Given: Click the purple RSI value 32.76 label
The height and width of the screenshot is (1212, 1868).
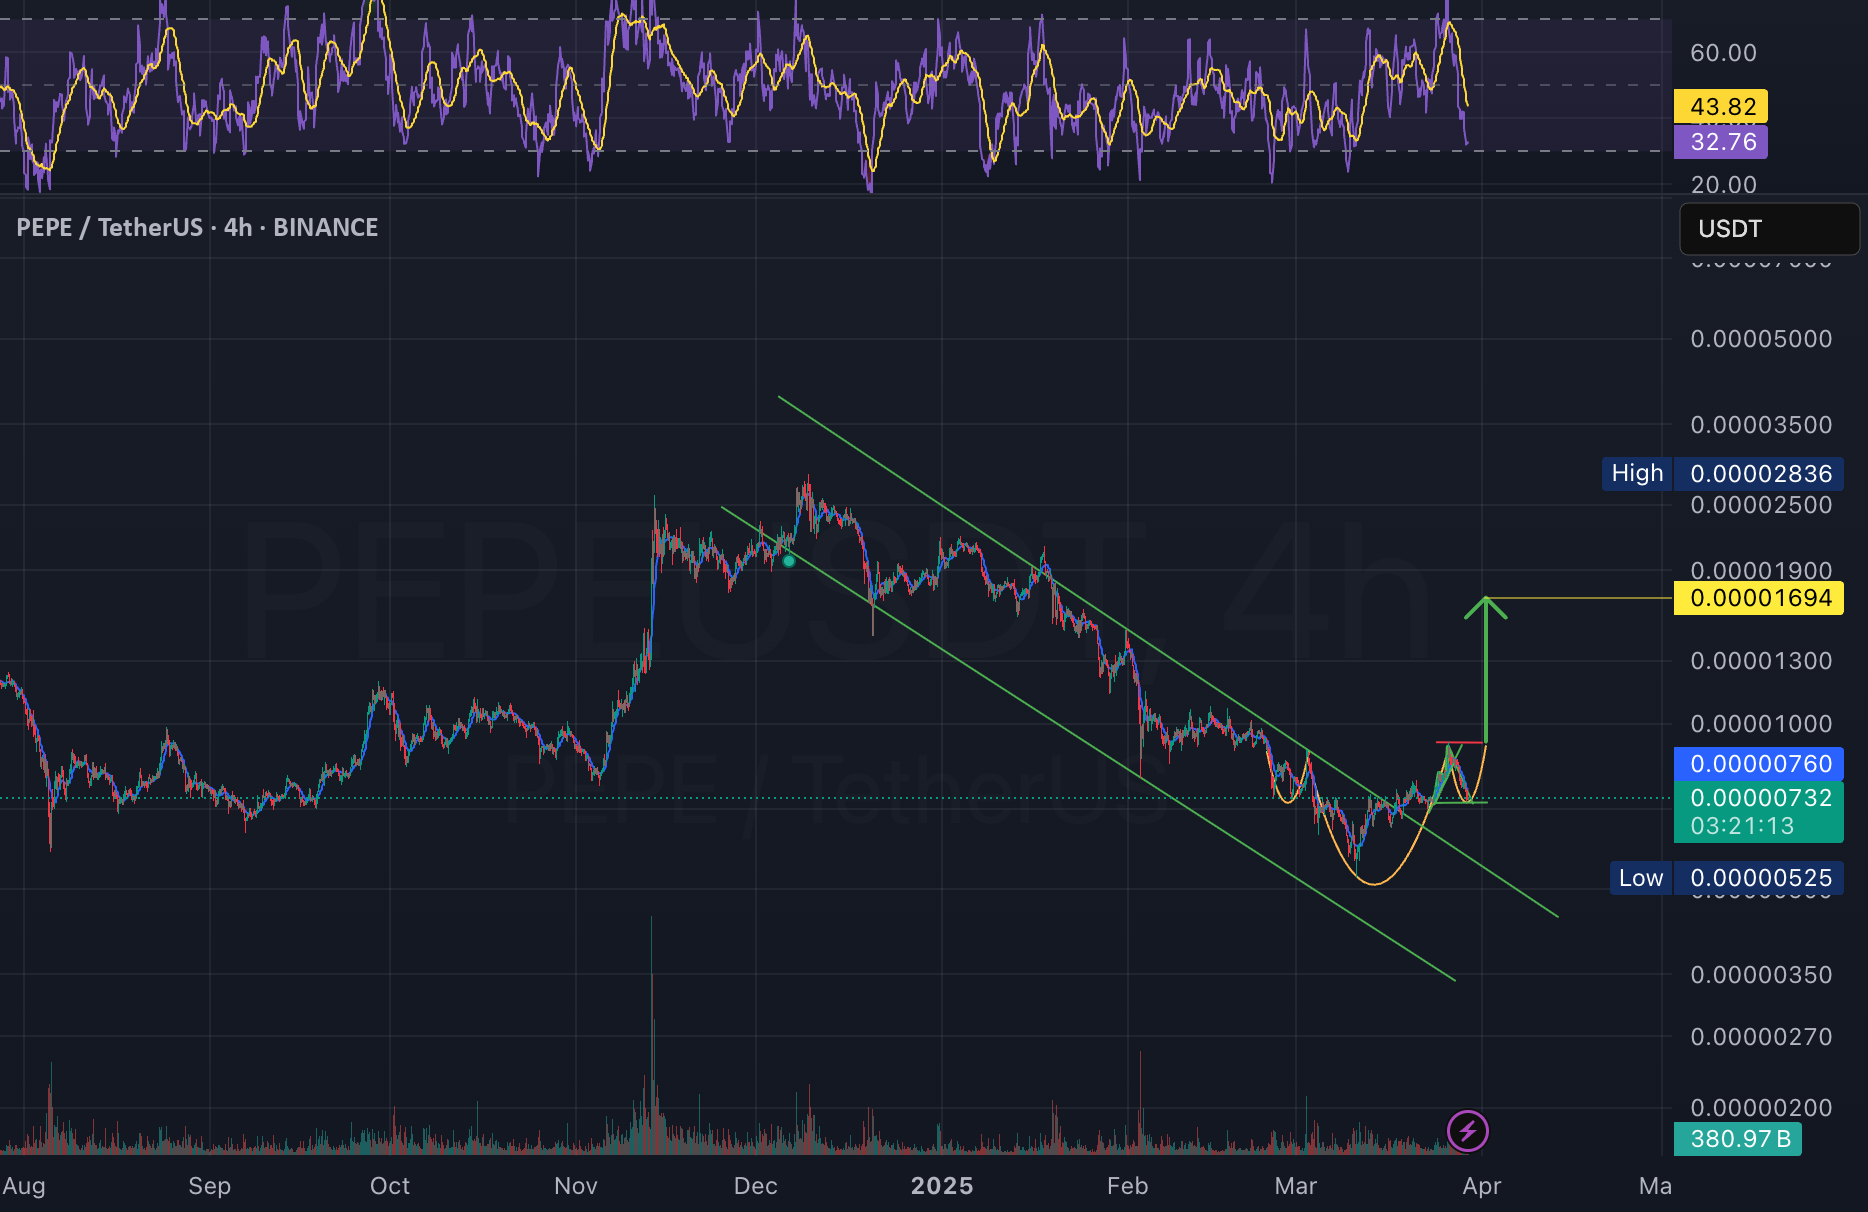Looking at the screenshot, I should (x=1721, y=142).
